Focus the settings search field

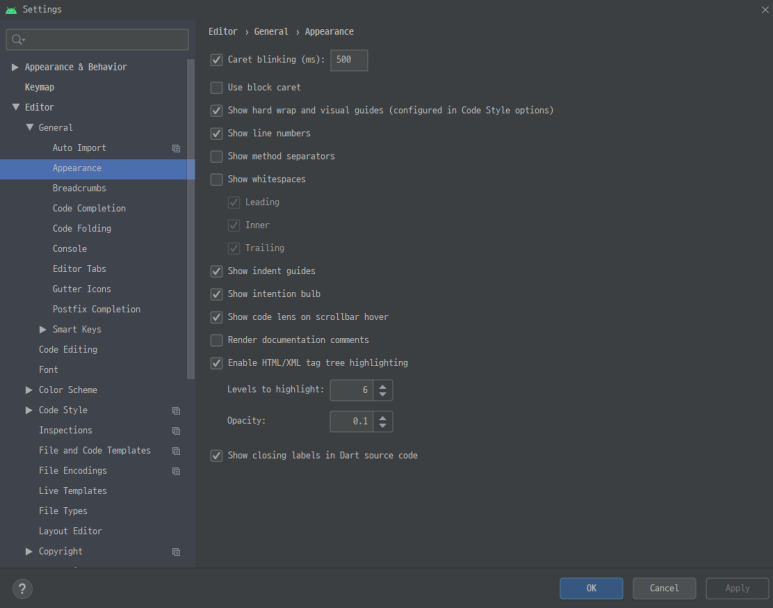click(x=97, y=39)
